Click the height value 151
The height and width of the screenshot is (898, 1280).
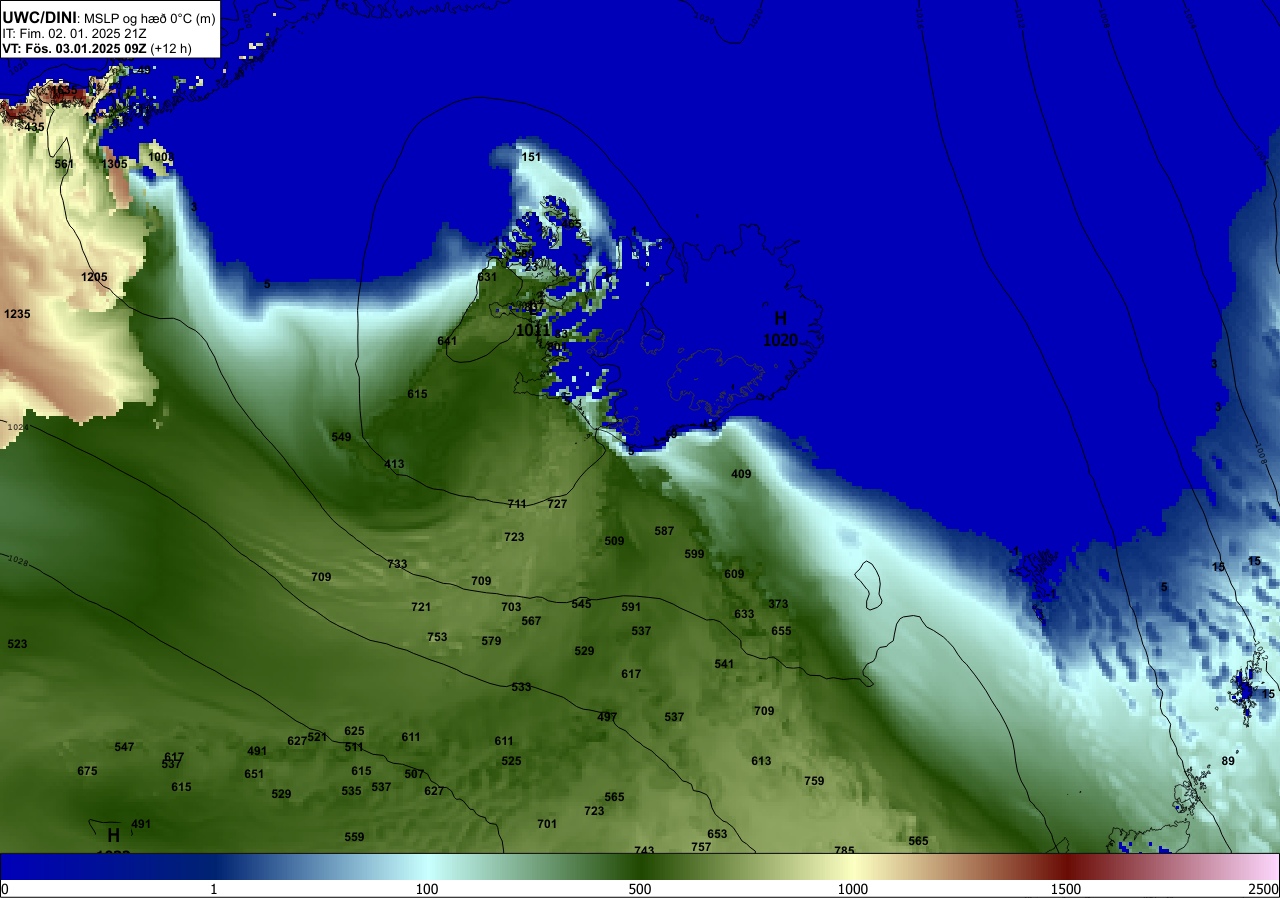click(x=531, y=157)
